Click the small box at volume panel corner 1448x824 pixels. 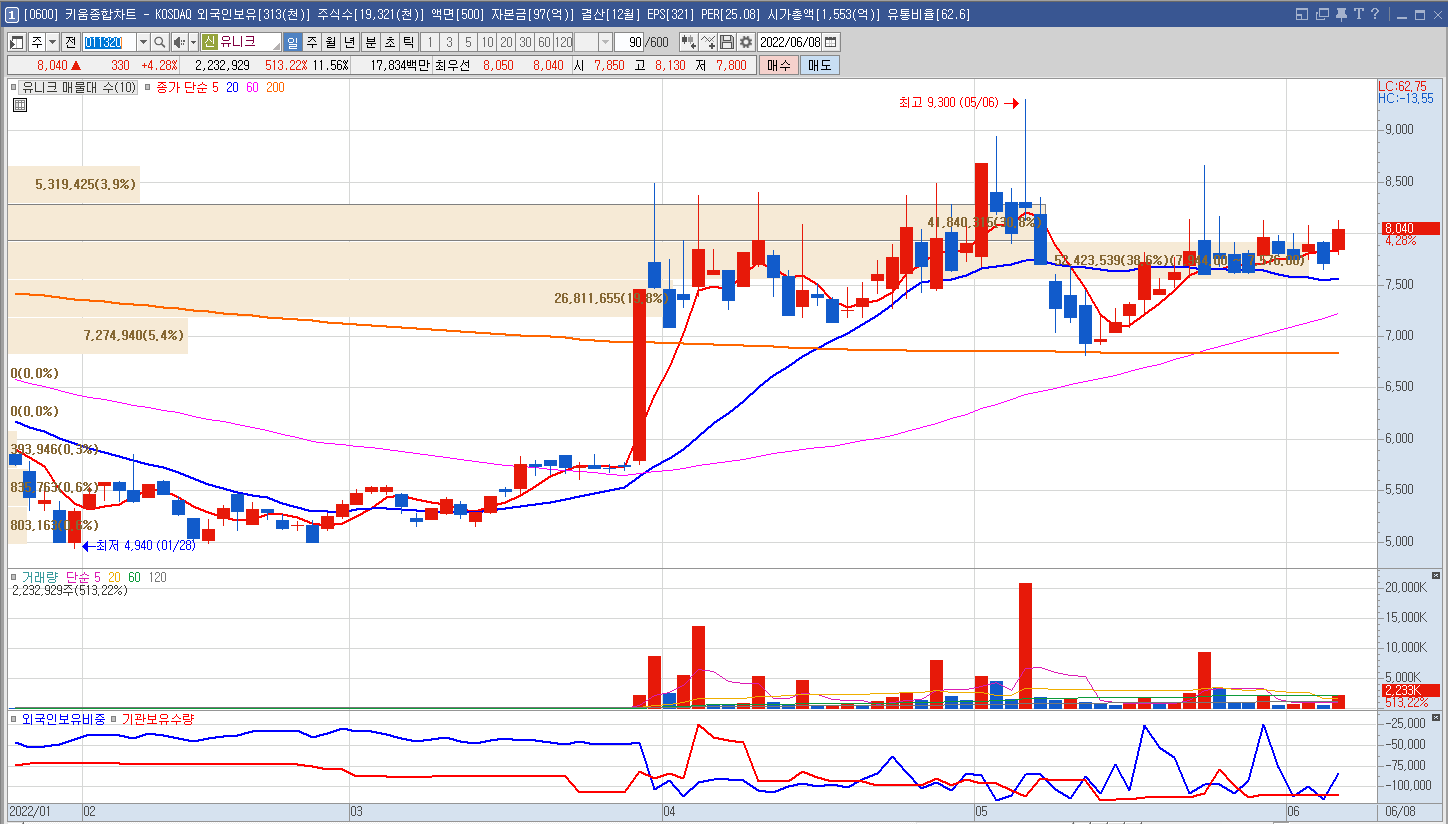1436,576
